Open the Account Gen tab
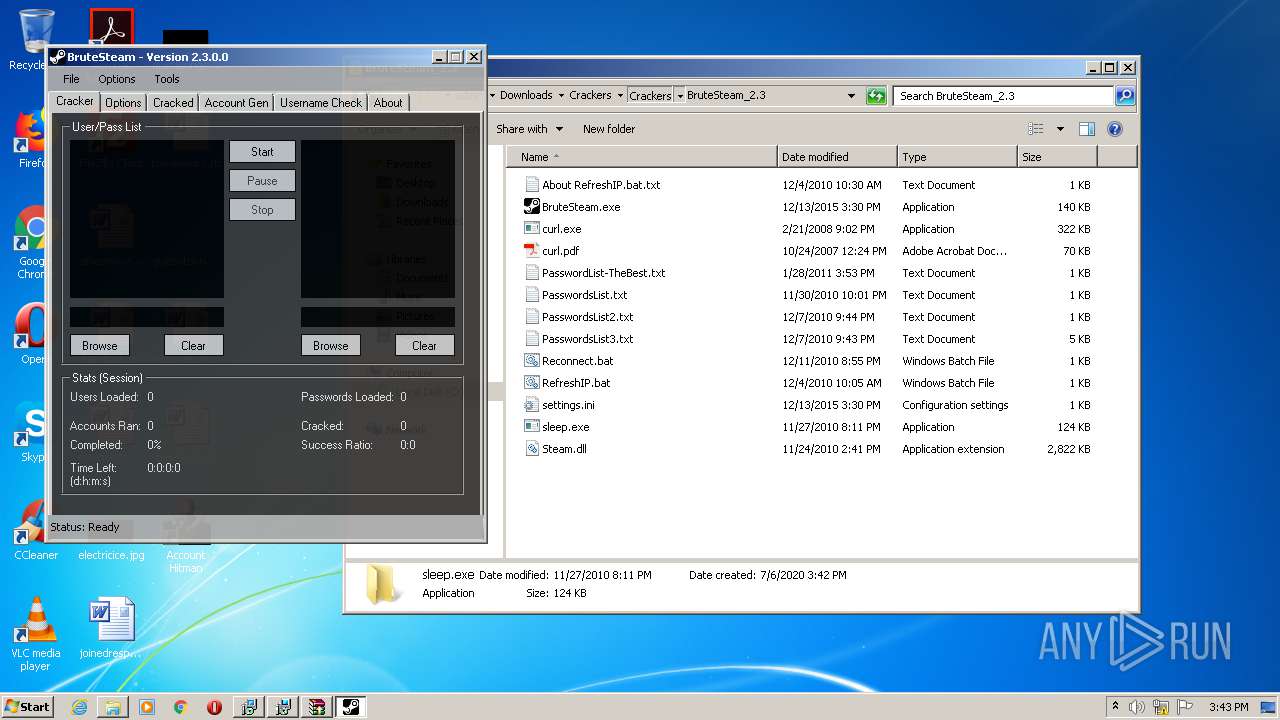1280x720 pixels. (236, 102)
